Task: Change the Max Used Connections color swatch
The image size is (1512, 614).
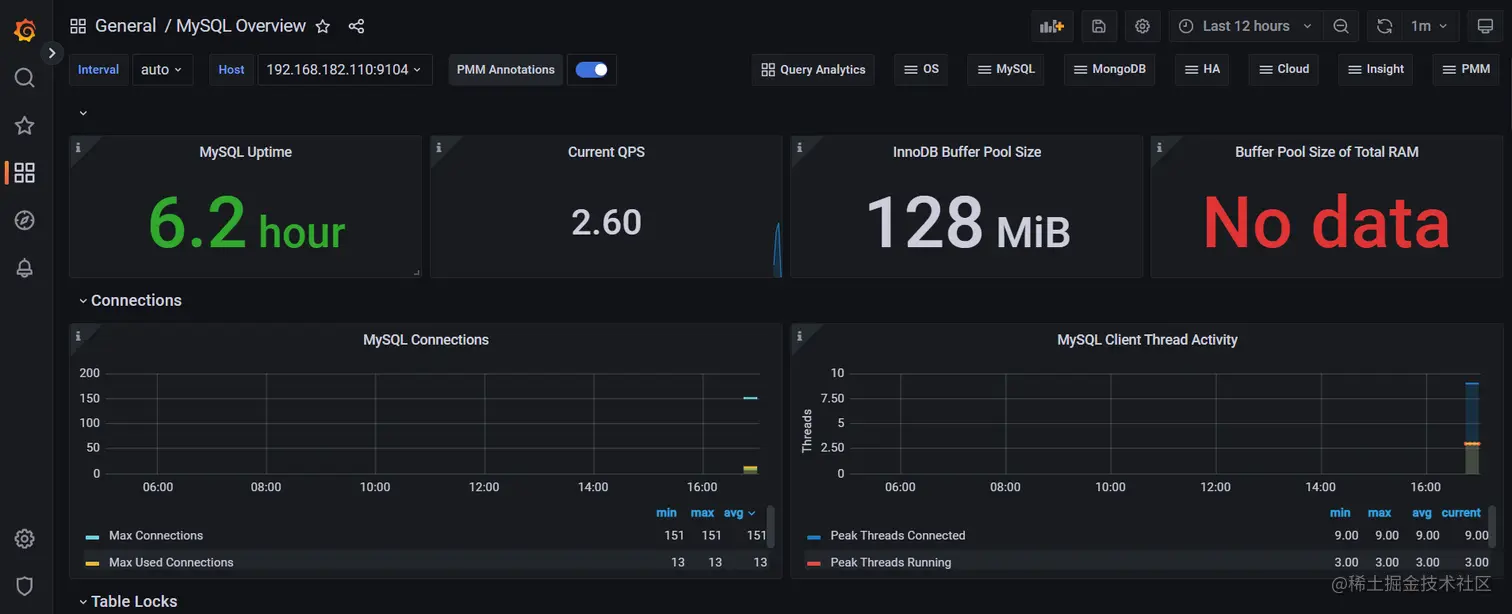Action: pos(92,563)
